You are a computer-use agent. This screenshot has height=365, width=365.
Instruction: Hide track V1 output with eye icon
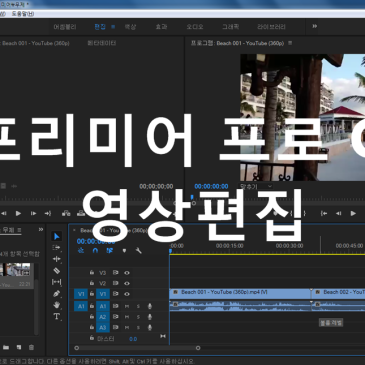(127, 294)
